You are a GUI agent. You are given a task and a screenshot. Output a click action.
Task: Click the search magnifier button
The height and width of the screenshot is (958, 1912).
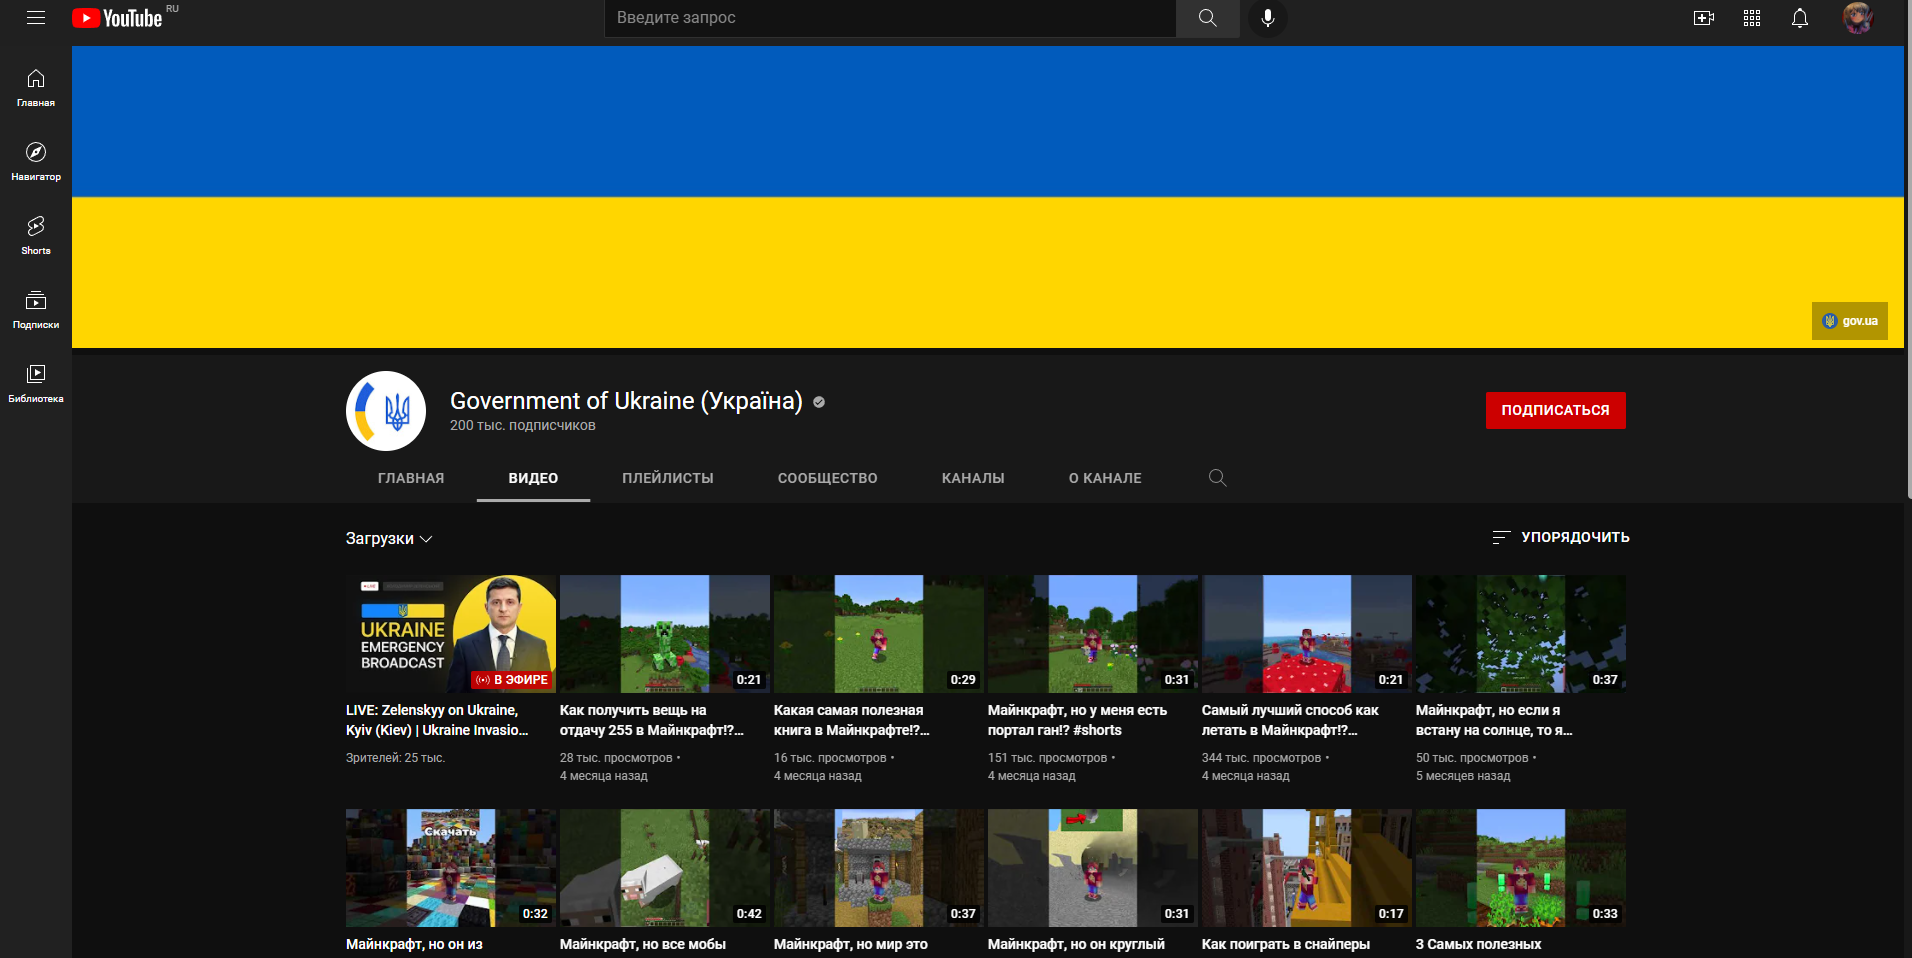(1207, 18)
